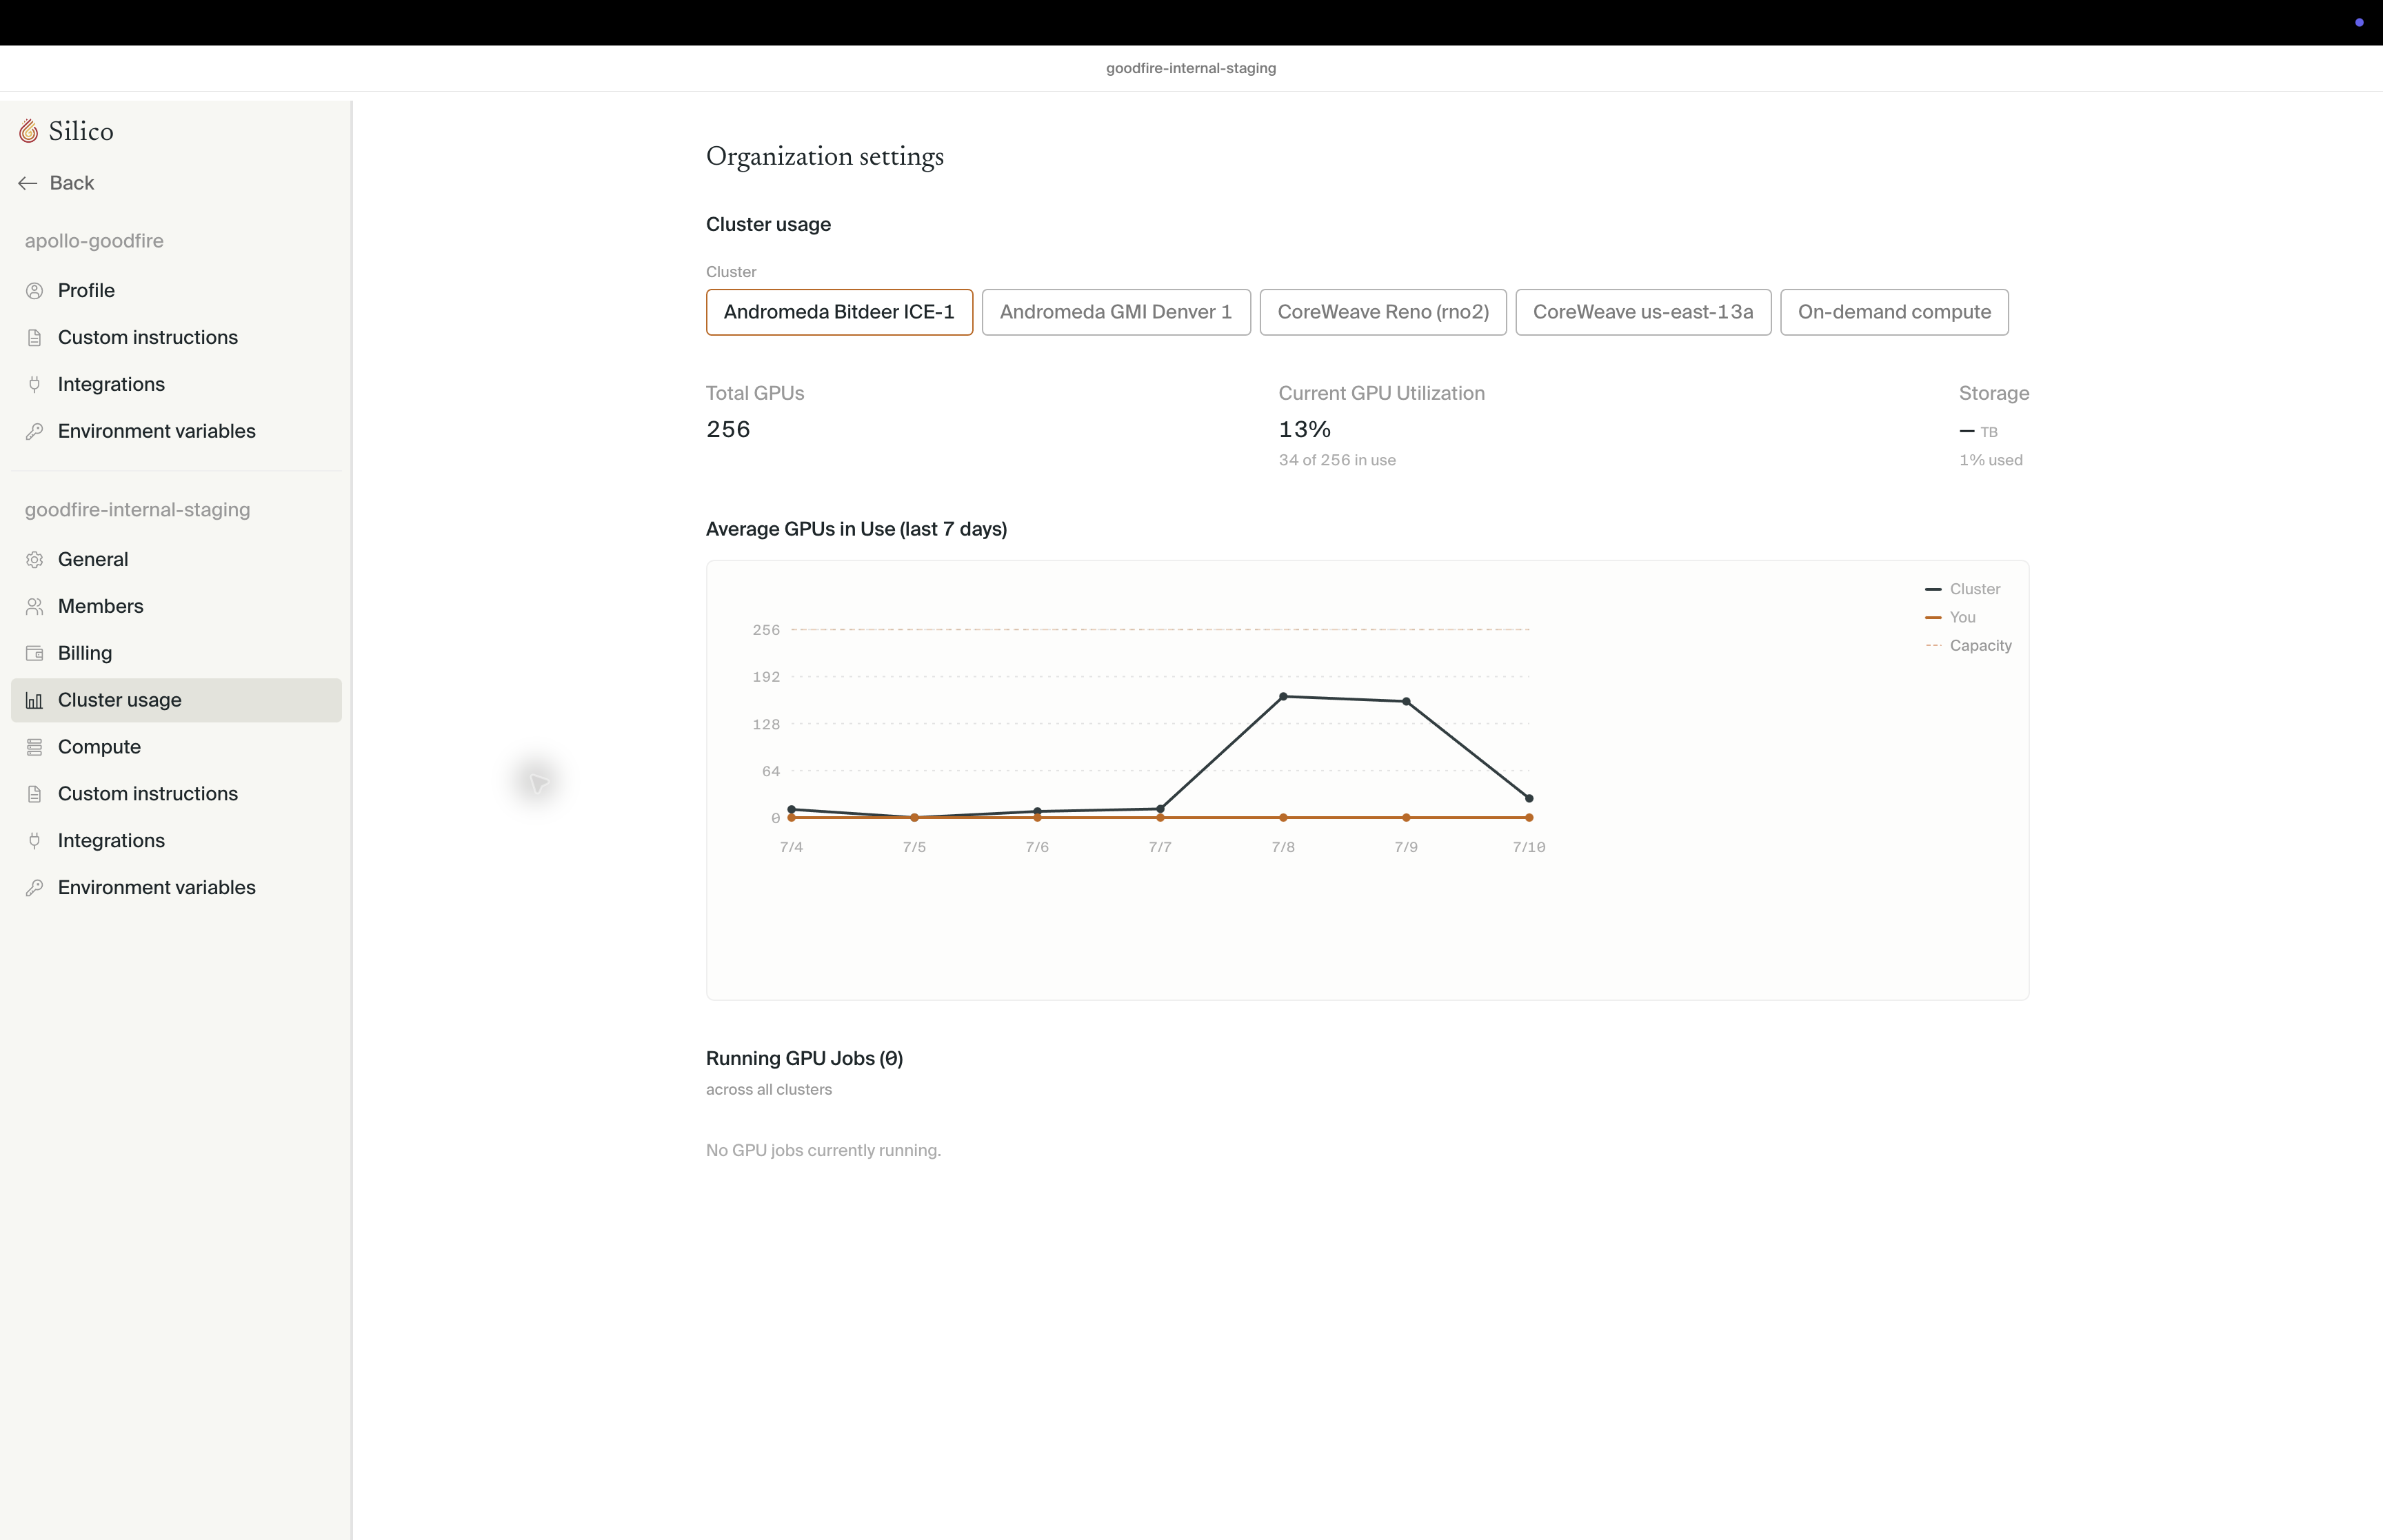Click the Total GPUs value 256

pos(728,430)
